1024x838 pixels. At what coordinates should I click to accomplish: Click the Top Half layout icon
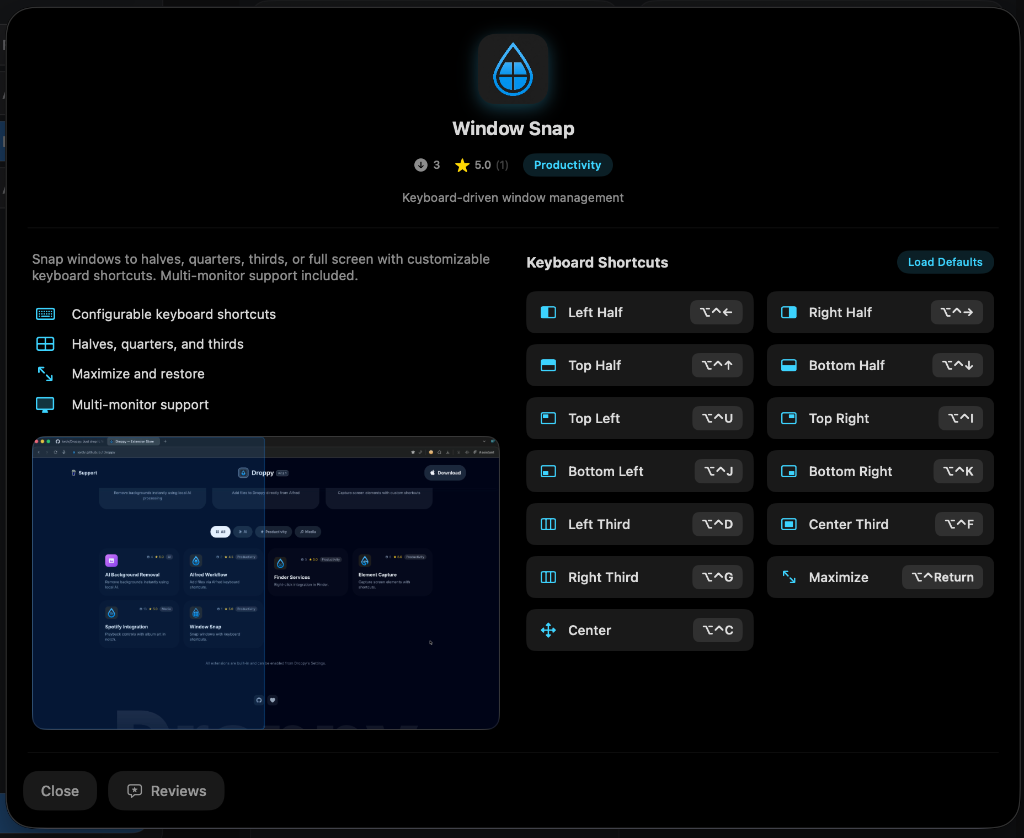(548, 365)
